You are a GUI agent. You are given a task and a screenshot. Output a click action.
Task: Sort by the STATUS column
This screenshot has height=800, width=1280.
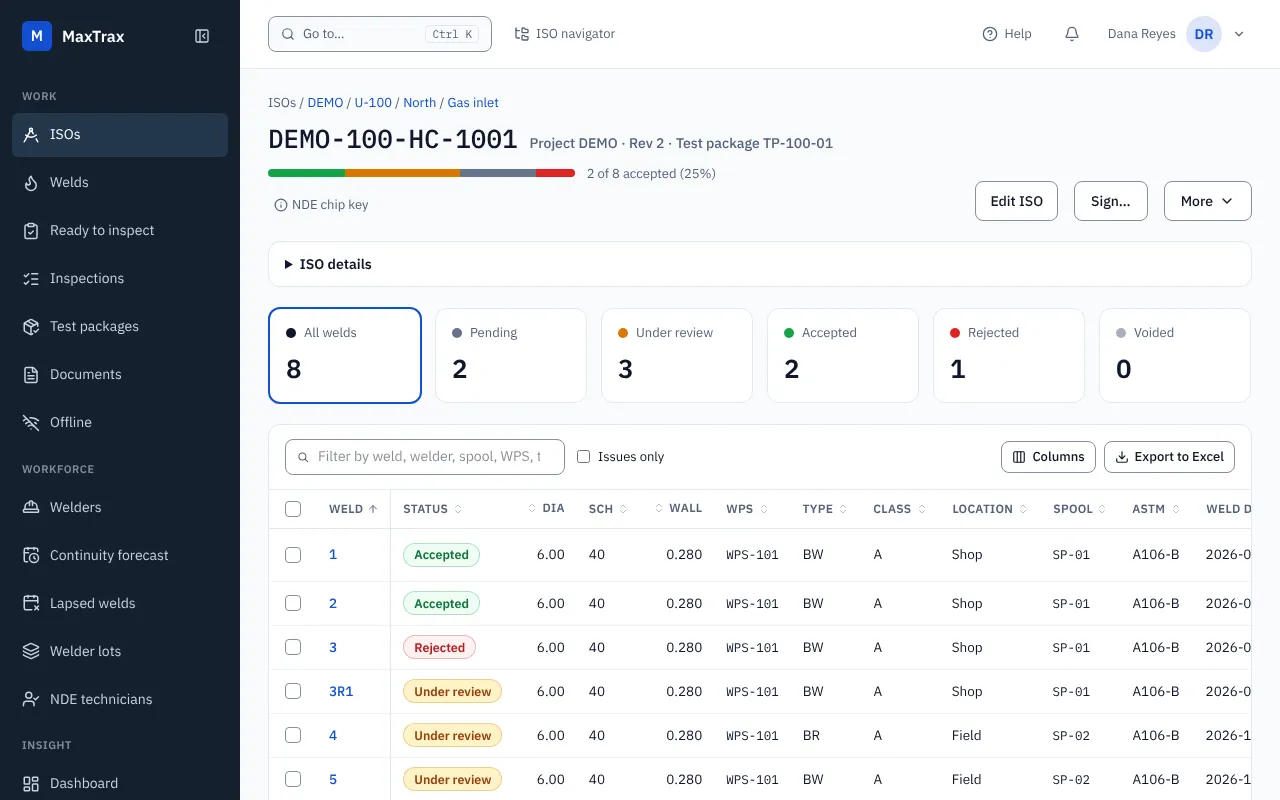pos(432,509)
